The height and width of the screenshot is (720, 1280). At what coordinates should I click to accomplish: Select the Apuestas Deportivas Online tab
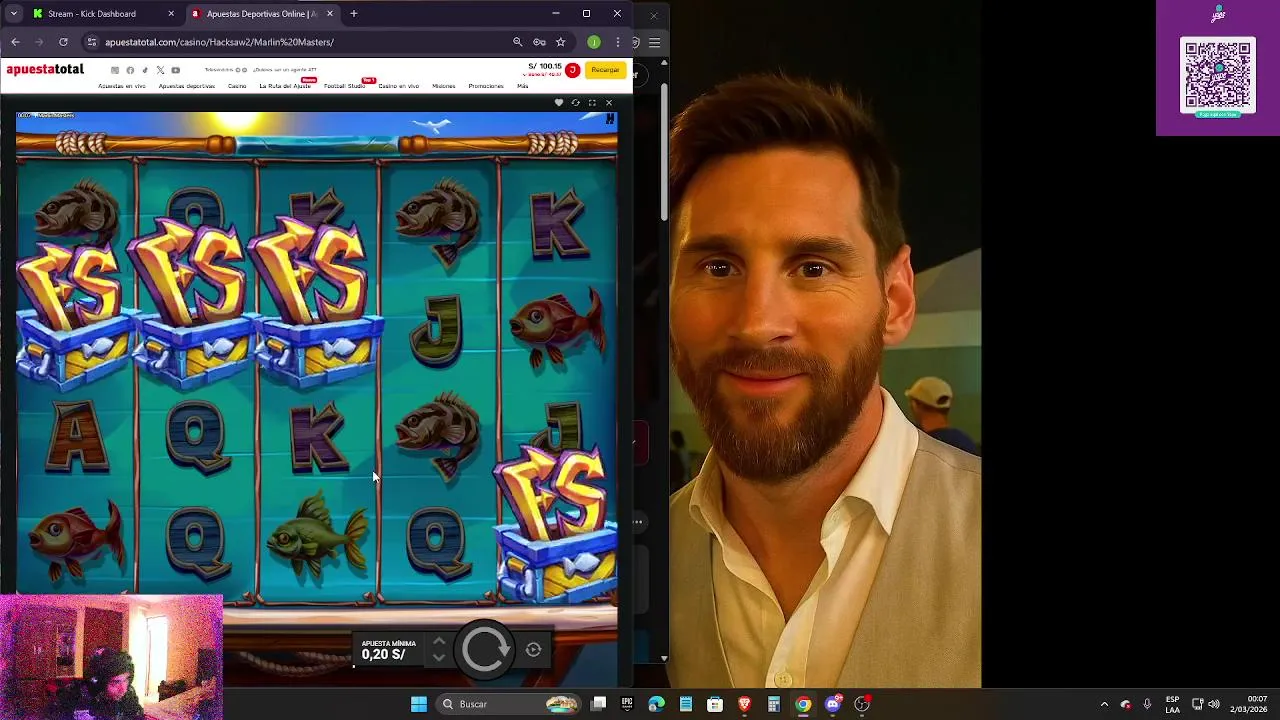pyautogui.click(x=262, y=14)
